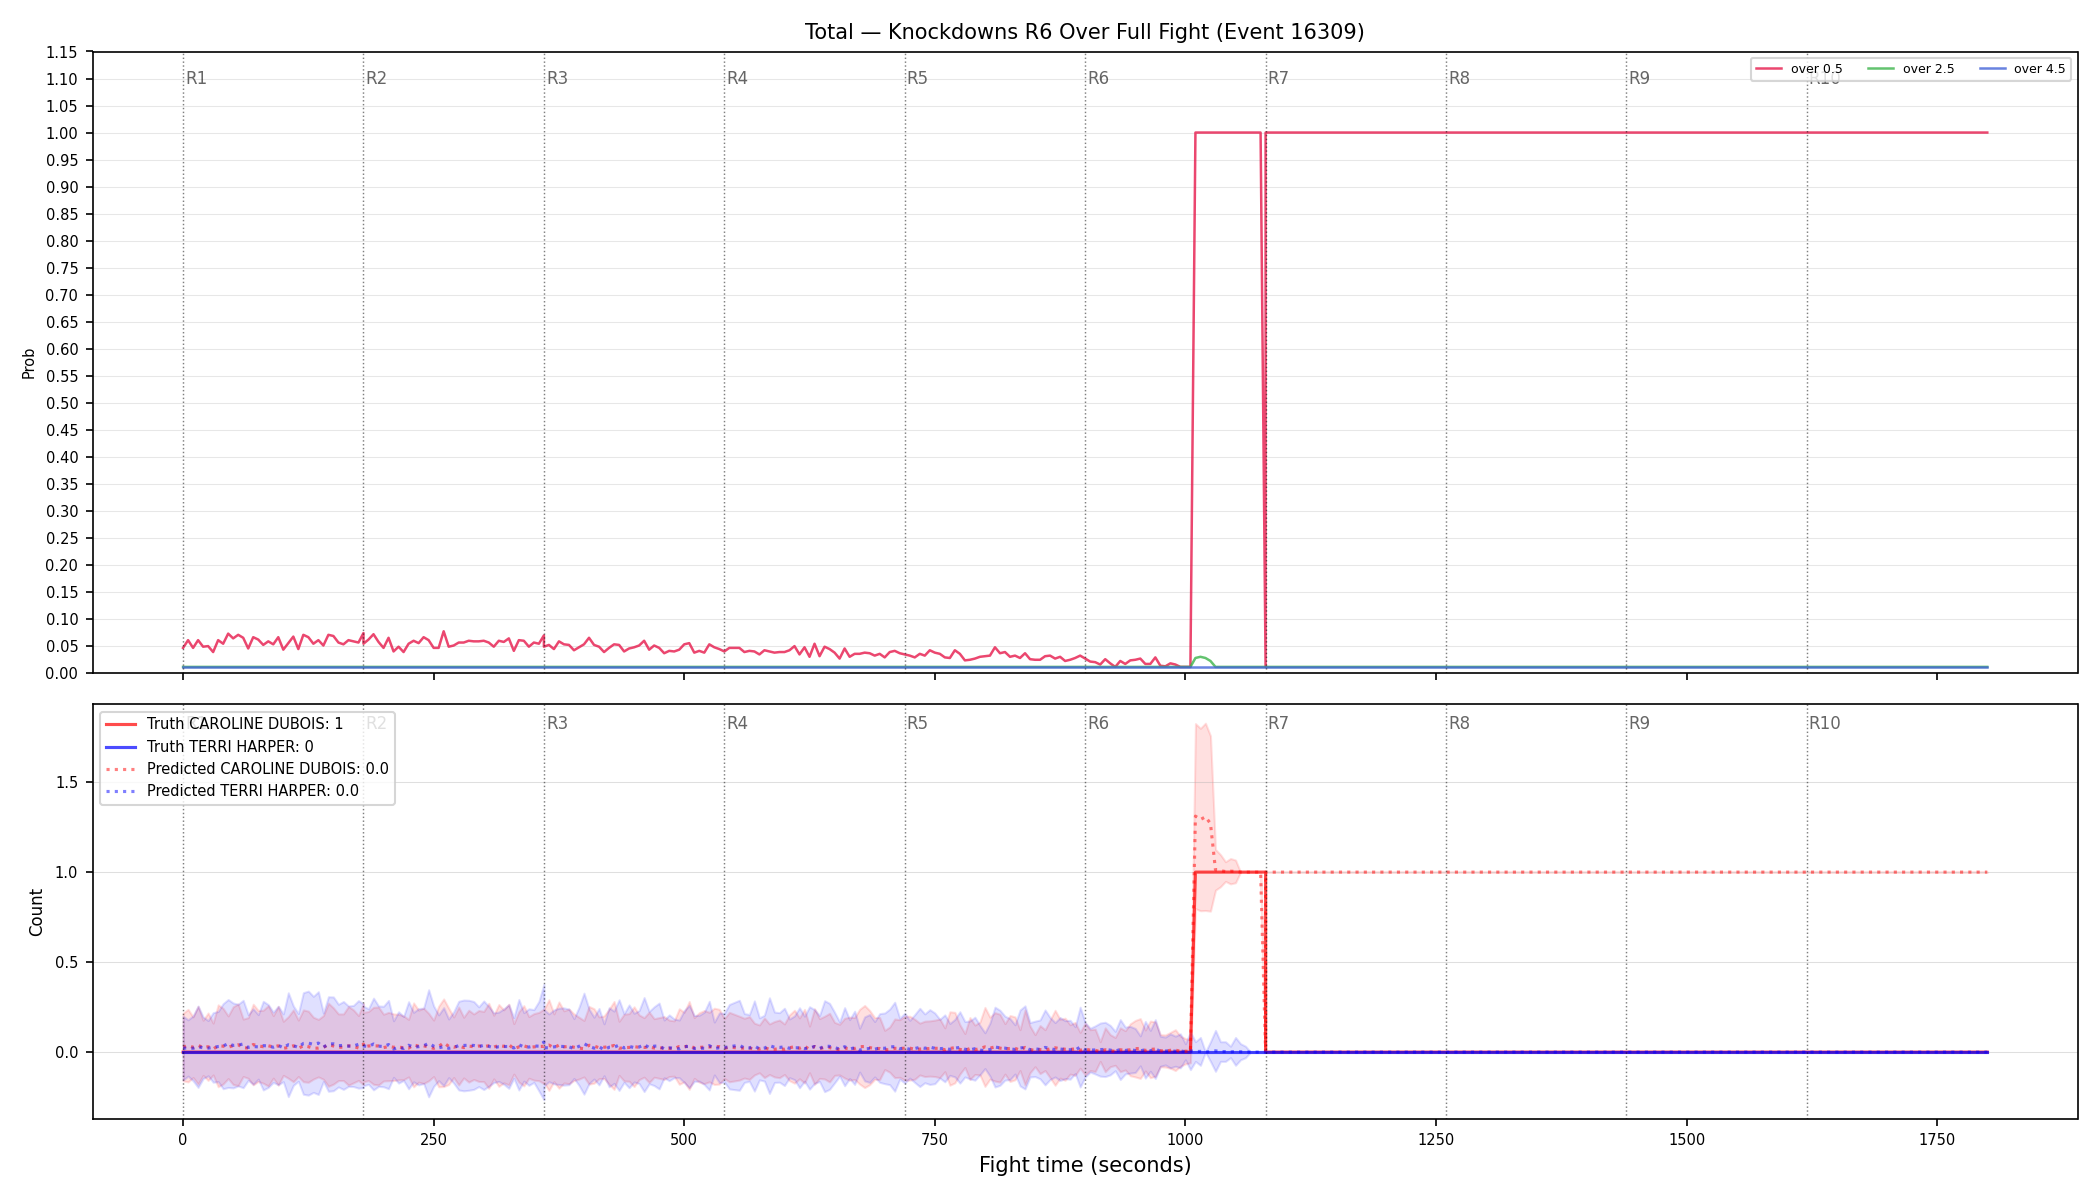Click the "0.05" tick on the Prob axis

(x=62, y=647)
